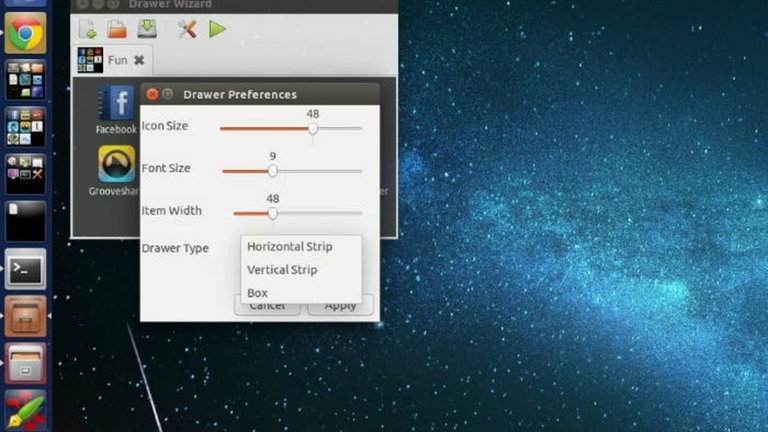Select the Facebook item in the drawer
The image size is (768, 432).
[116, 110]
